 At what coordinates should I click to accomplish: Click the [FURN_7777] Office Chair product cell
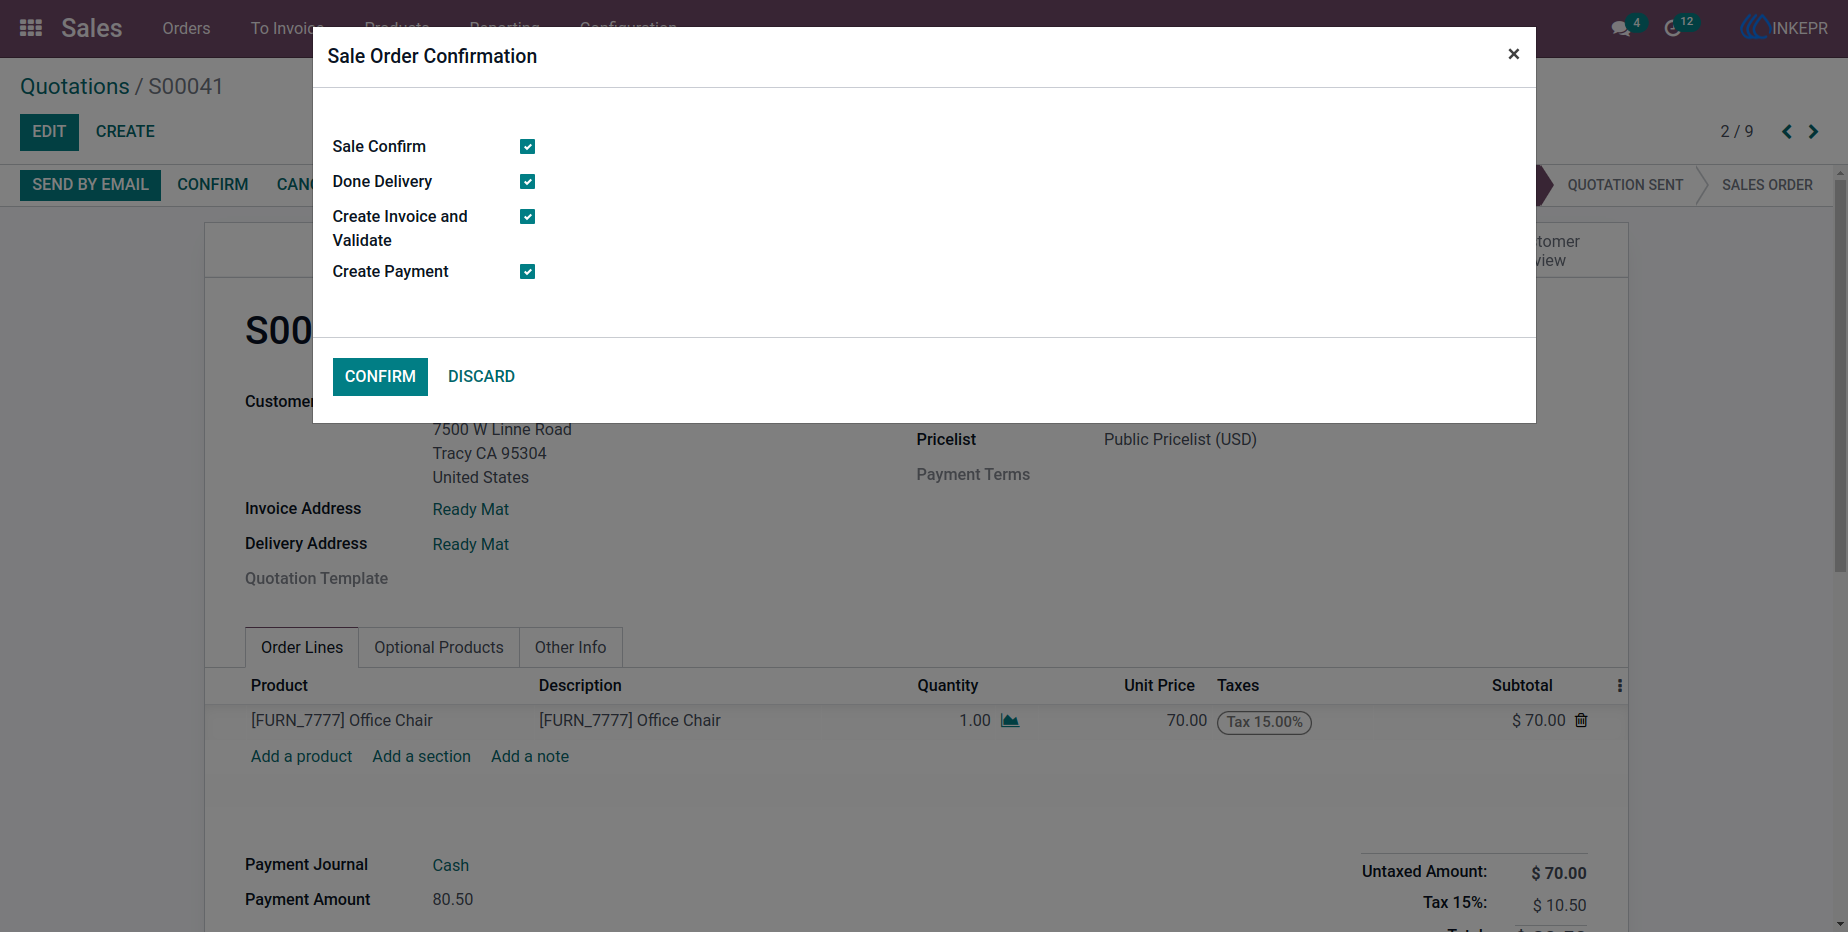(x=342, y=721)
